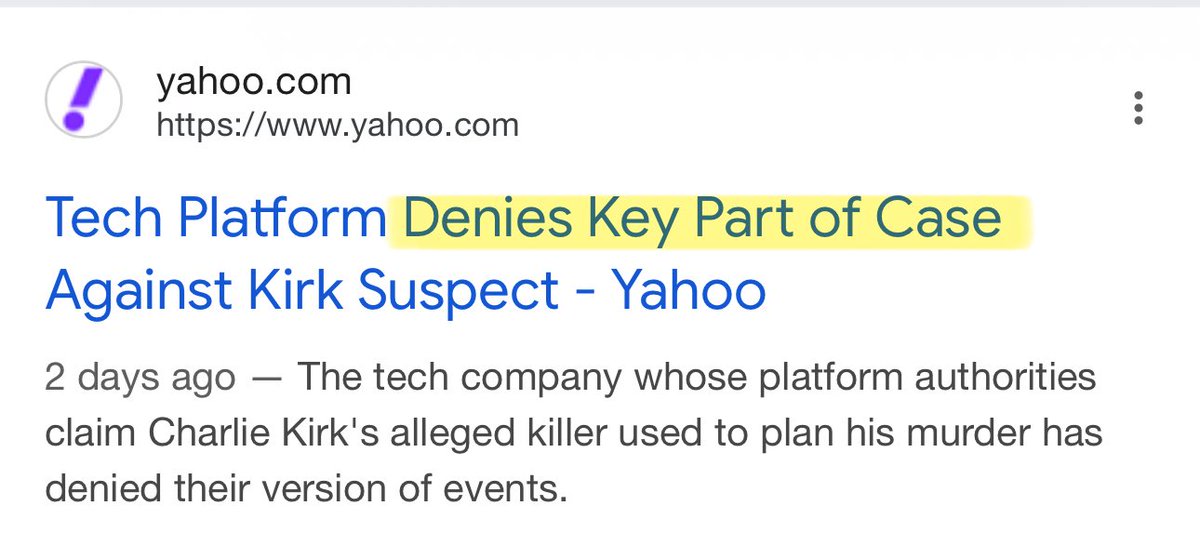Screen dimensions: 1200x559
Task: Open the three-dot more options menu
Action: click(x=1138, y=109)
